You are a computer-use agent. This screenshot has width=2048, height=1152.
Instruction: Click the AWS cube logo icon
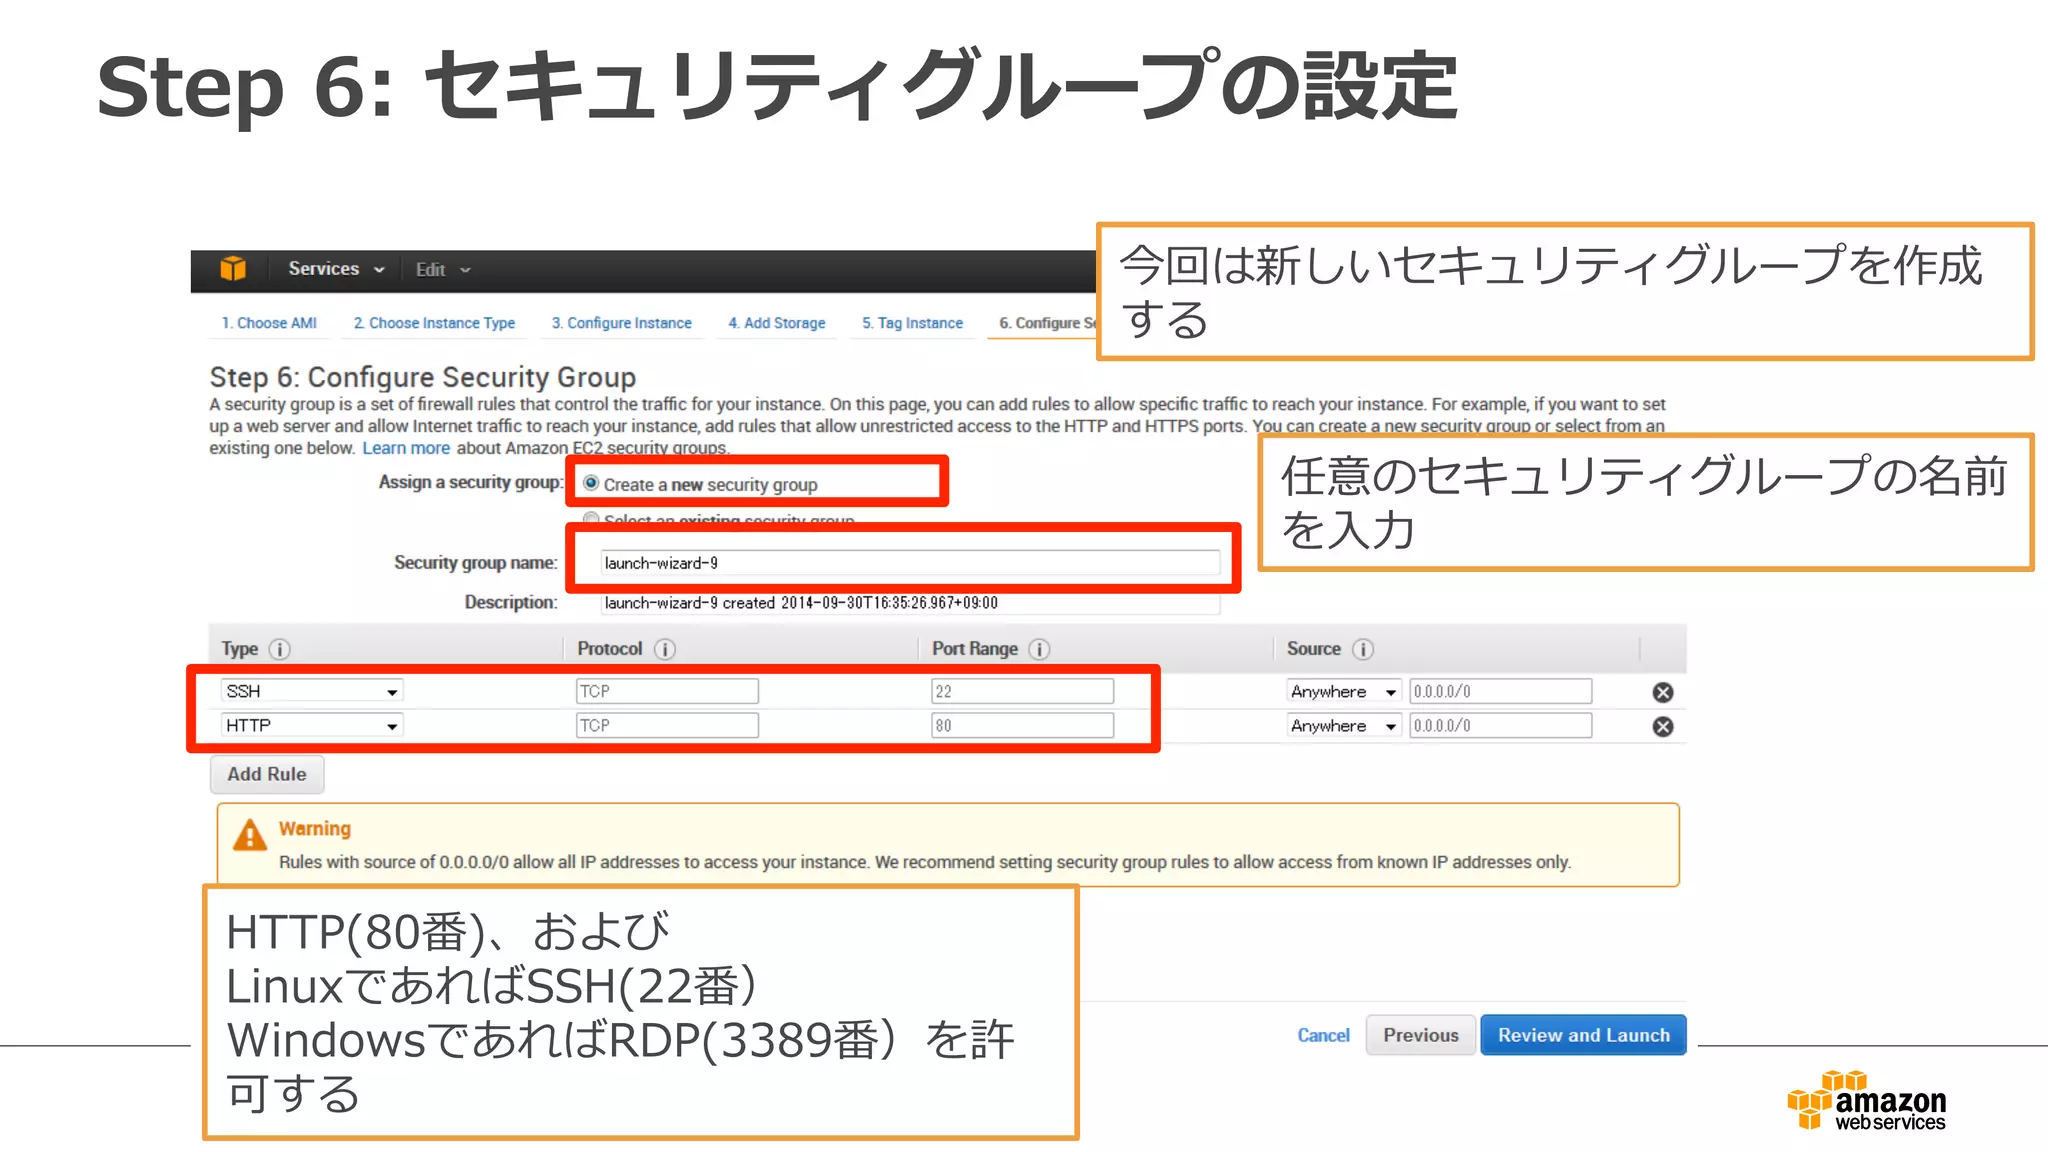pyautogui.click(x=233, y=268)
